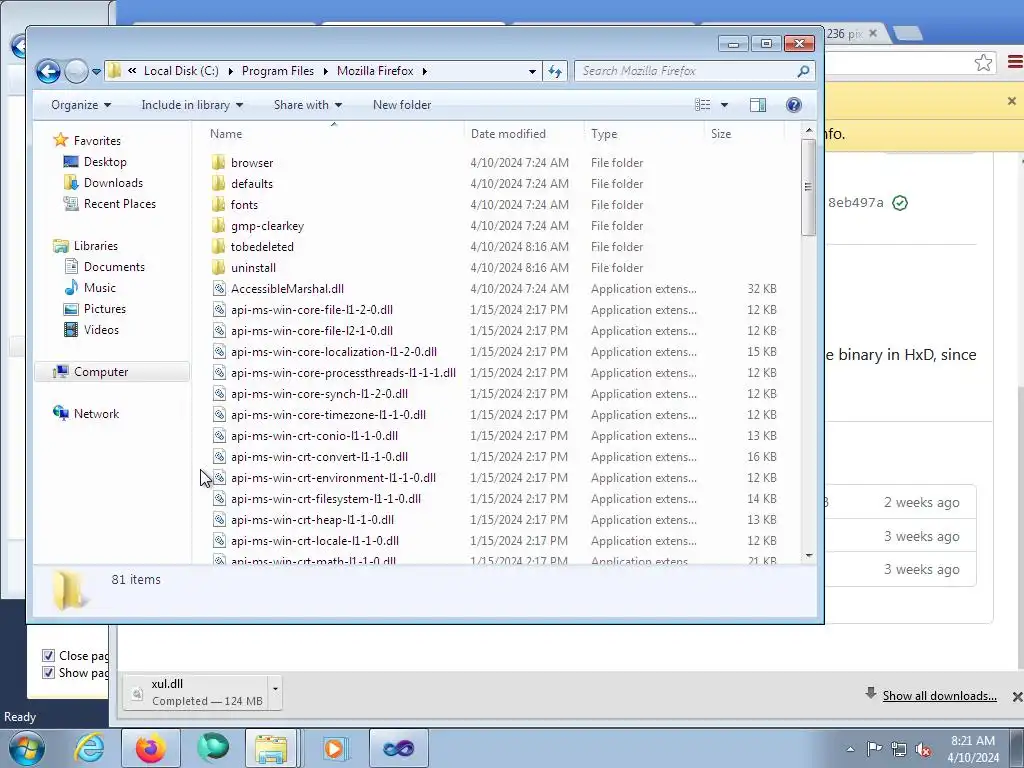Select Program Files breadcrumb in the address bar

(x=278, y=71)
